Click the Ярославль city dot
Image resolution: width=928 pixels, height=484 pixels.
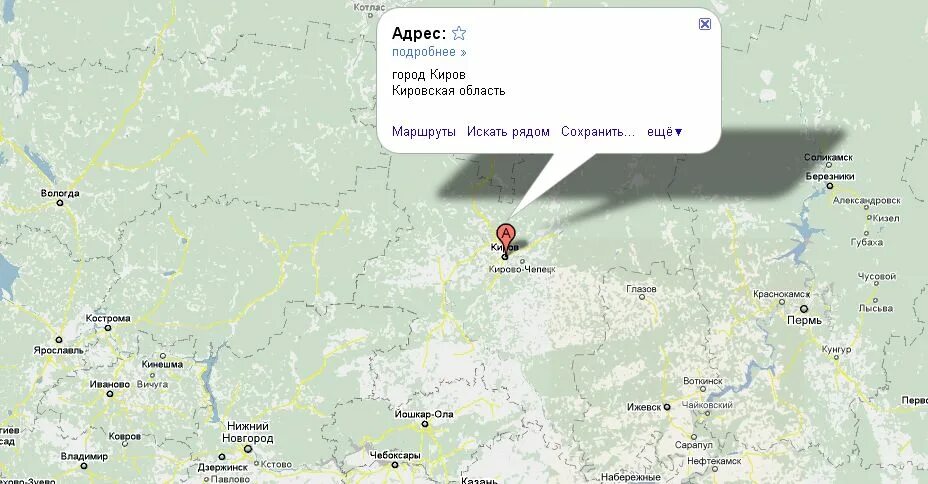pos(59,340)
